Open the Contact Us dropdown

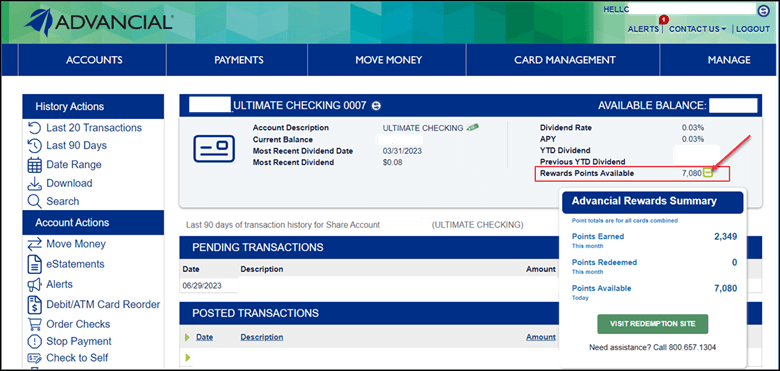click(x=697, y=29)
